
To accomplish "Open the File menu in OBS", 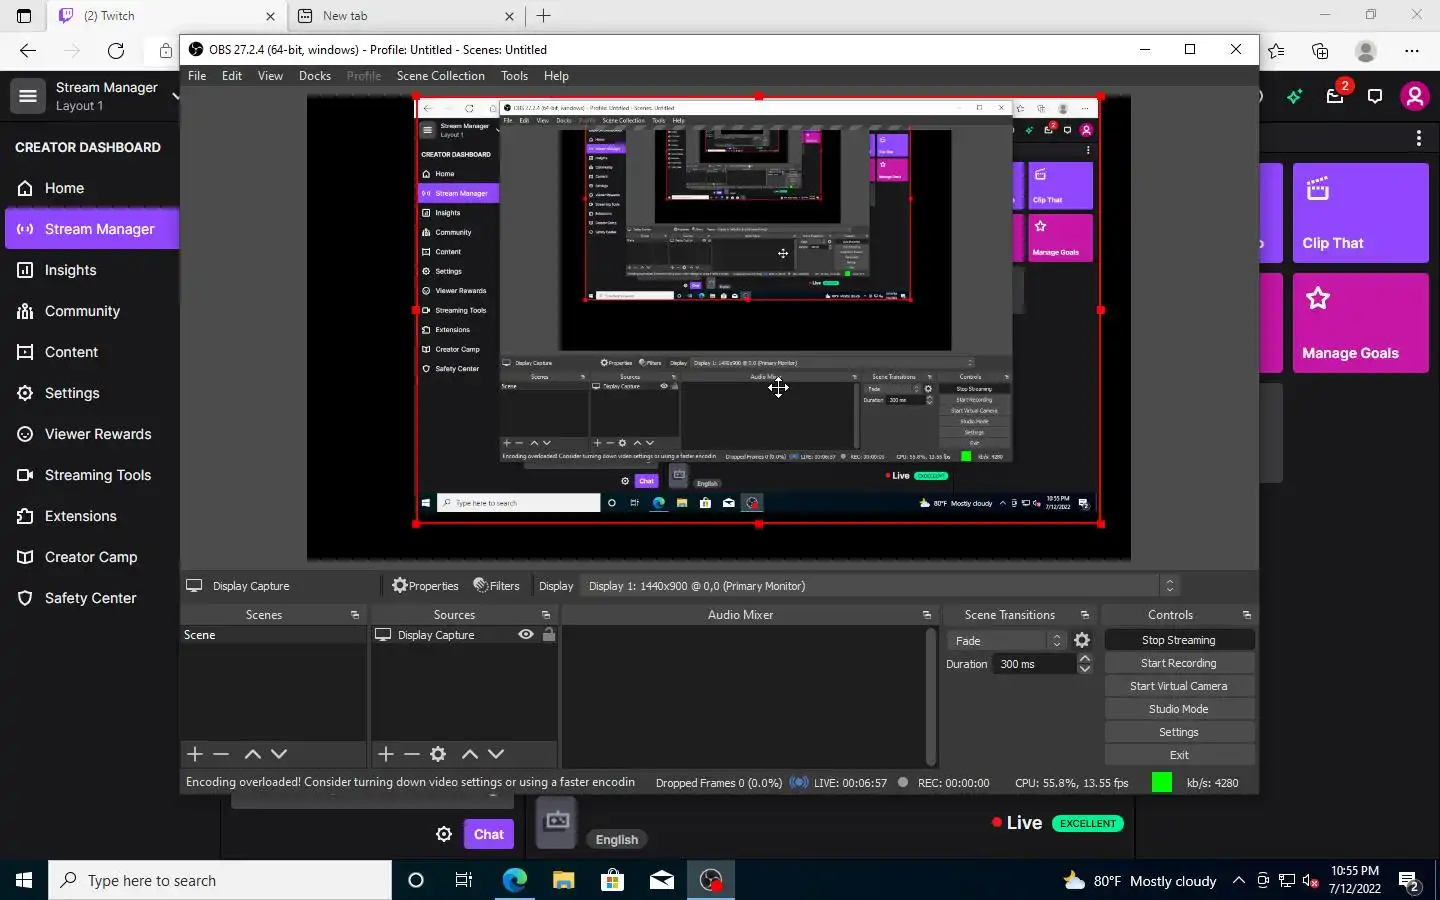I will pos(197,76).
